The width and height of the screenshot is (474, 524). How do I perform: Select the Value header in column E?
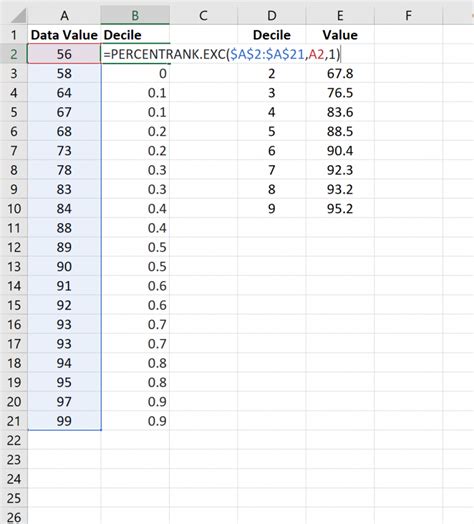[340, 35]
